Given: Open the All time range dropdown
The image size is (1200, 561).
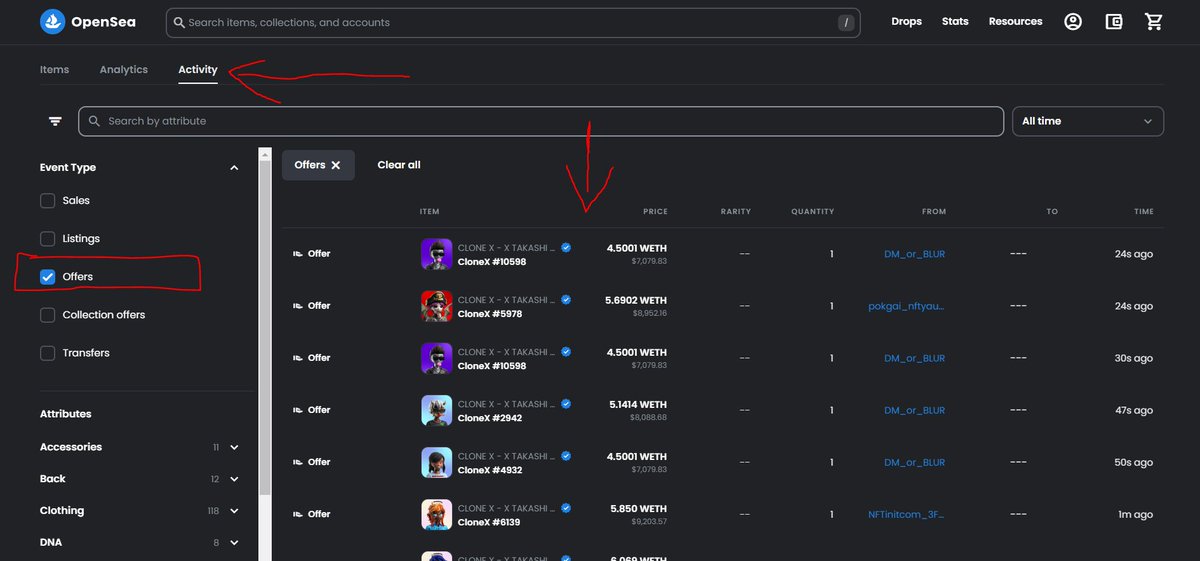Looking at the screenshot, I should click(x=1088, y=121).
